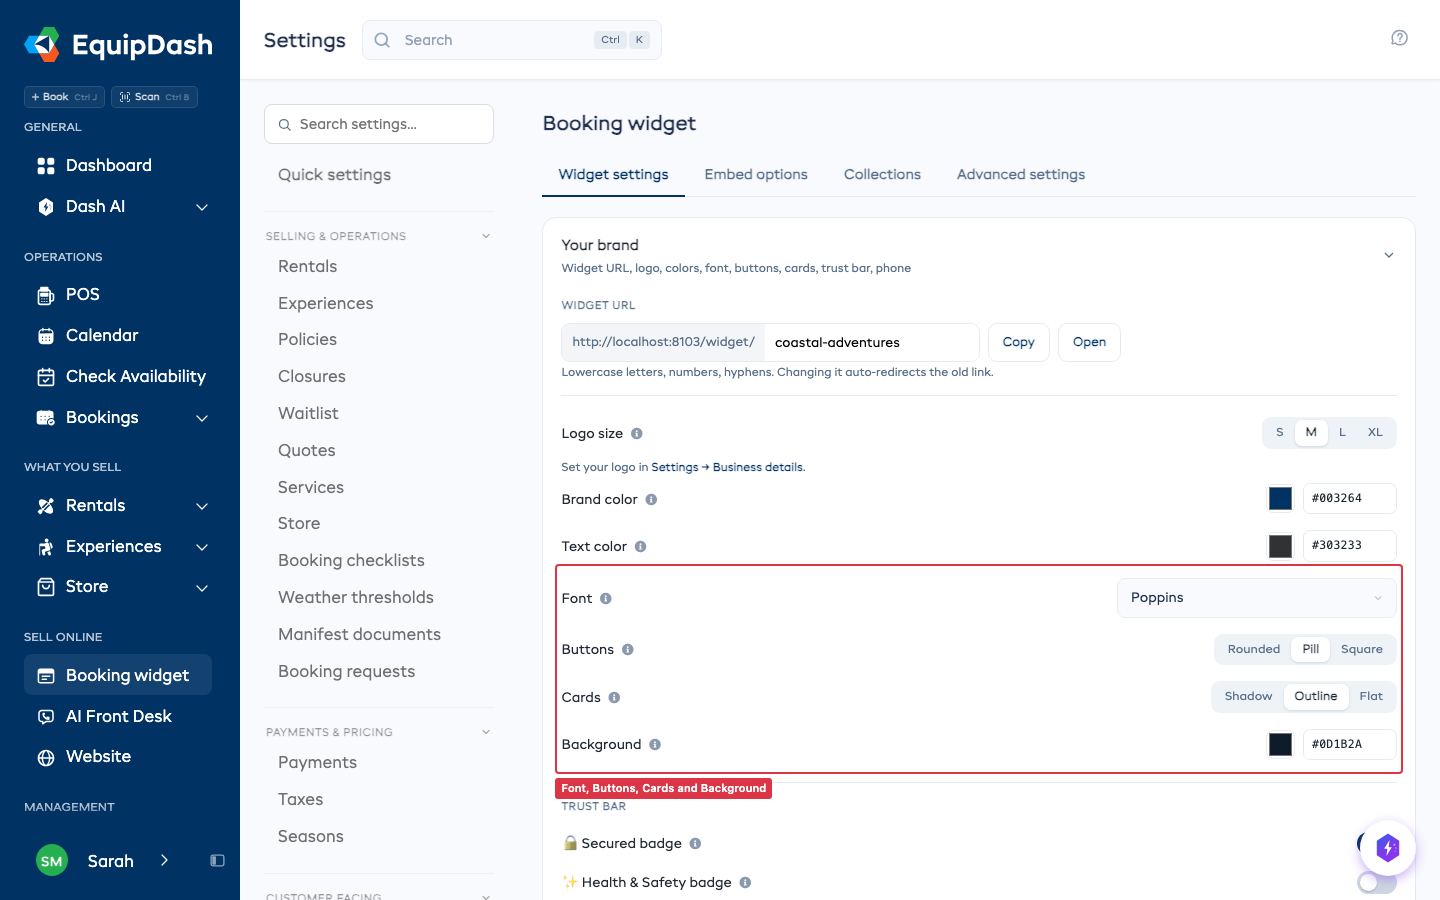Switch to the Embed options tab
The image size is (1440, 900).
coord(756,174)
